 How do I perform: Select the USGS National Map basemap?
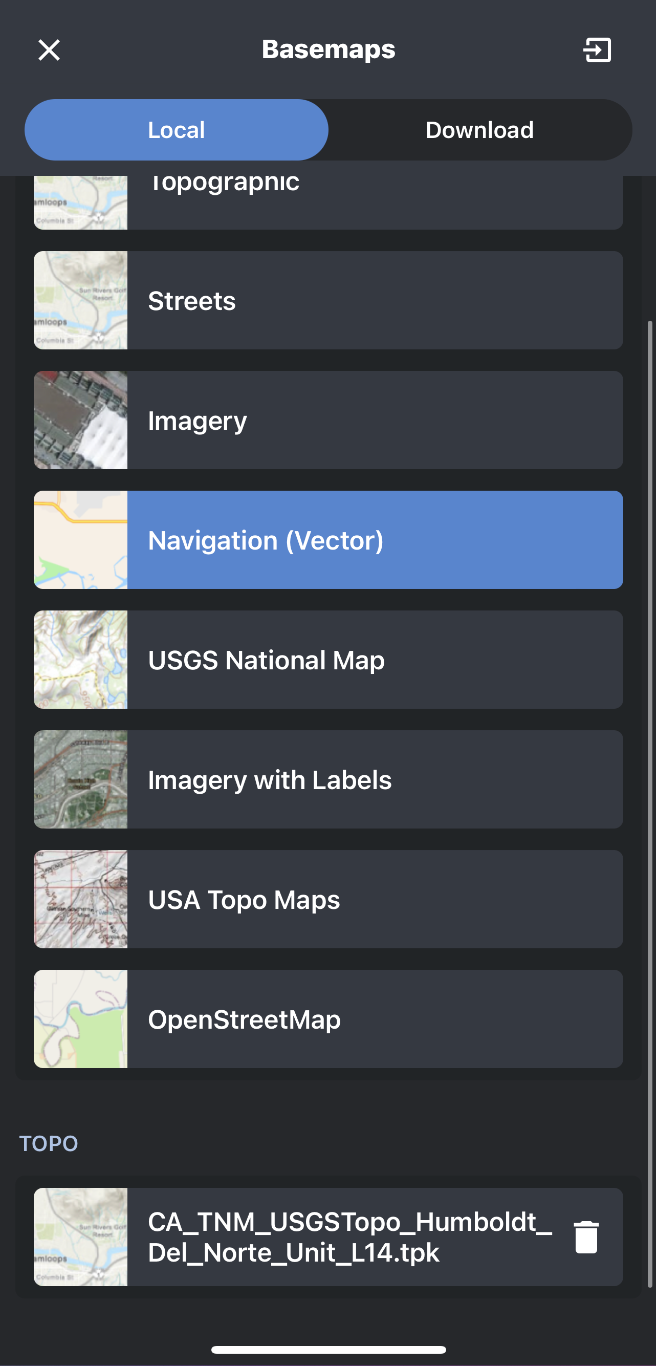tap(374, 661)
